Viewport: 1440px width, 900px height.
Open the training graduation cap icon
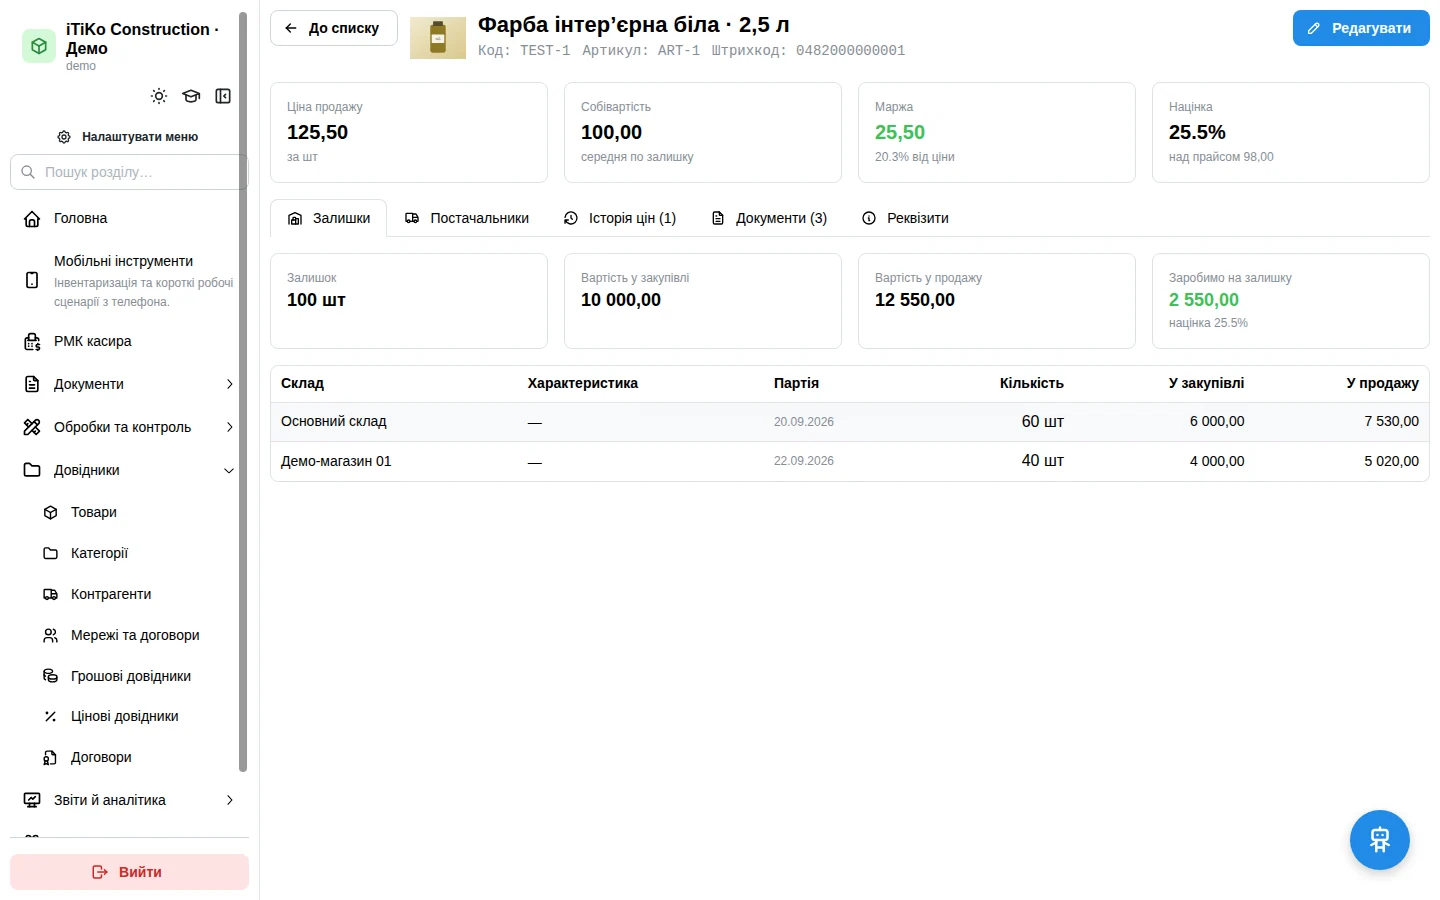191,96
